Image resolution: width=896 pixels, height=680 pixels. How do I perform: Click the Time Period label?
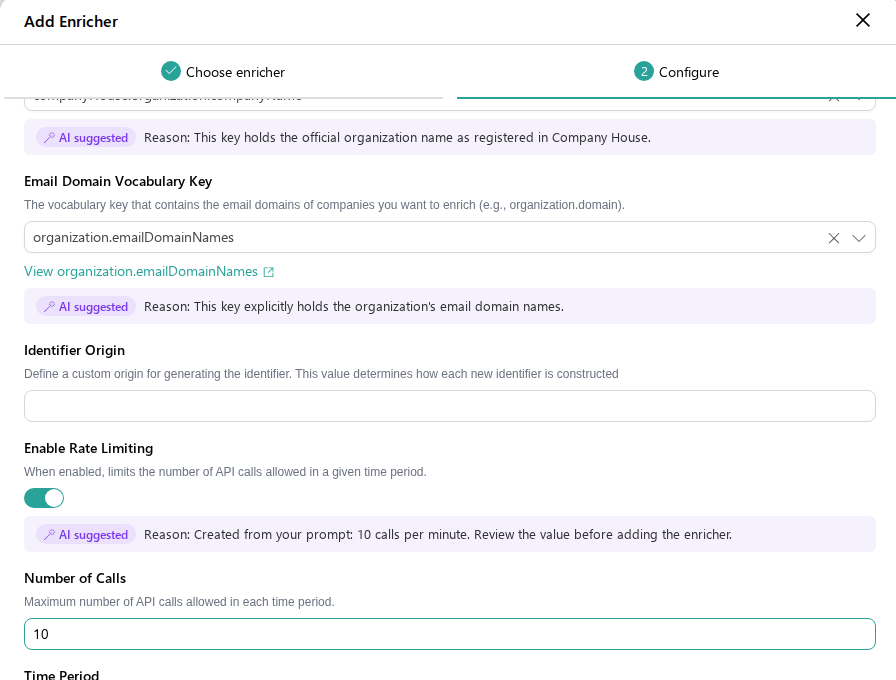(62, 674)
